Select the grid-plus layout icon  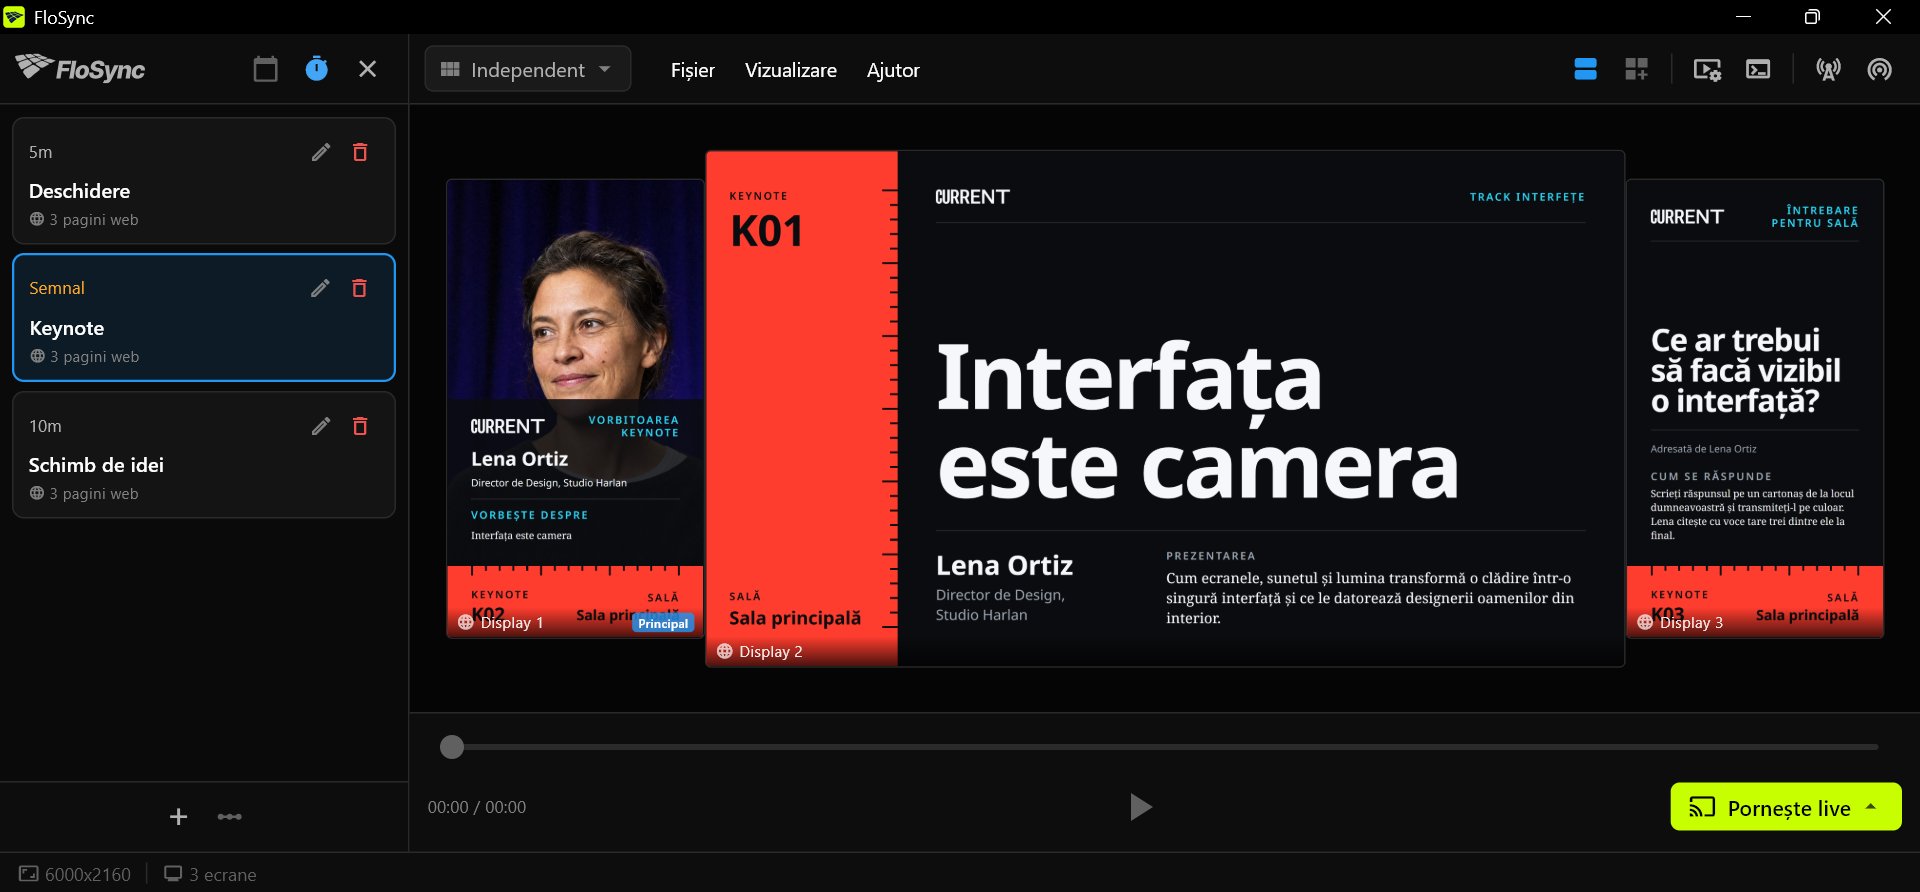coord(1636,69)
